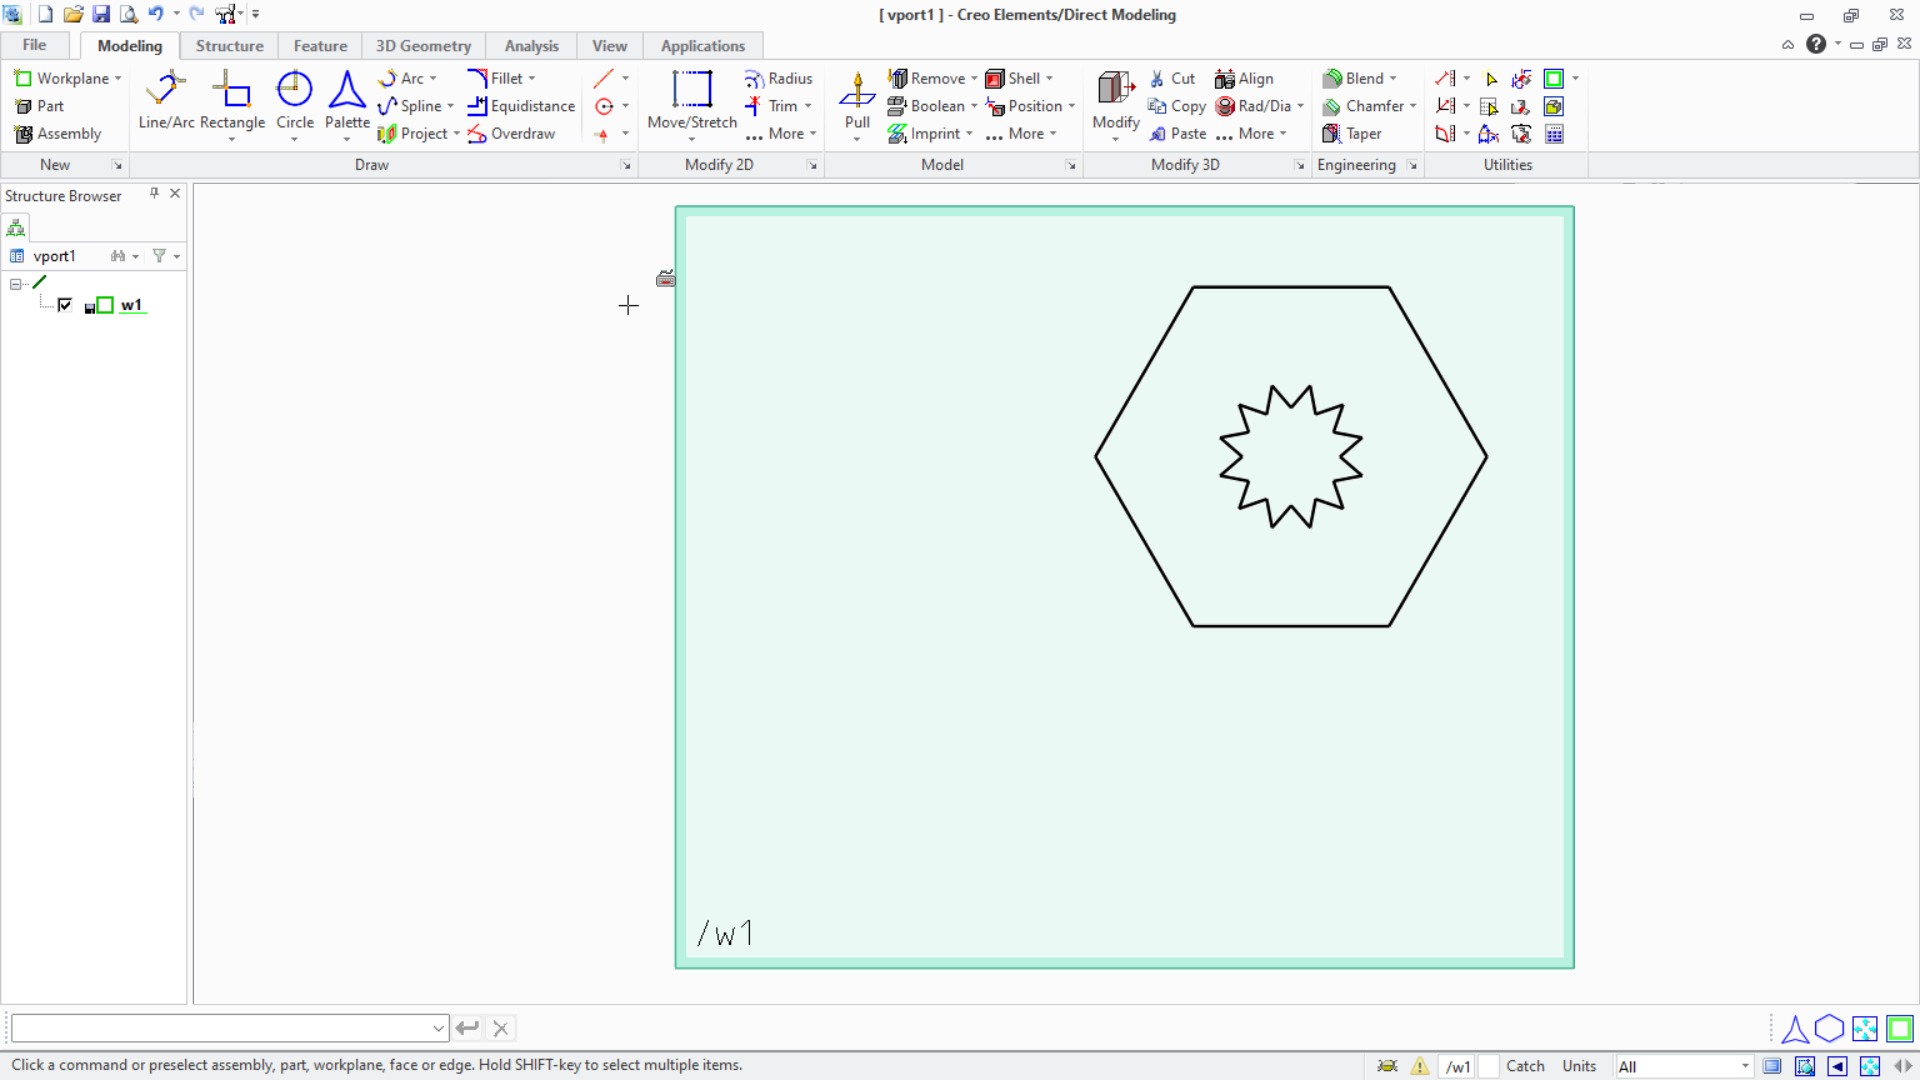Create a new Workplane
This screenshot has height=1080, width=1920.
pyautogui.click(x=61, y=78)
